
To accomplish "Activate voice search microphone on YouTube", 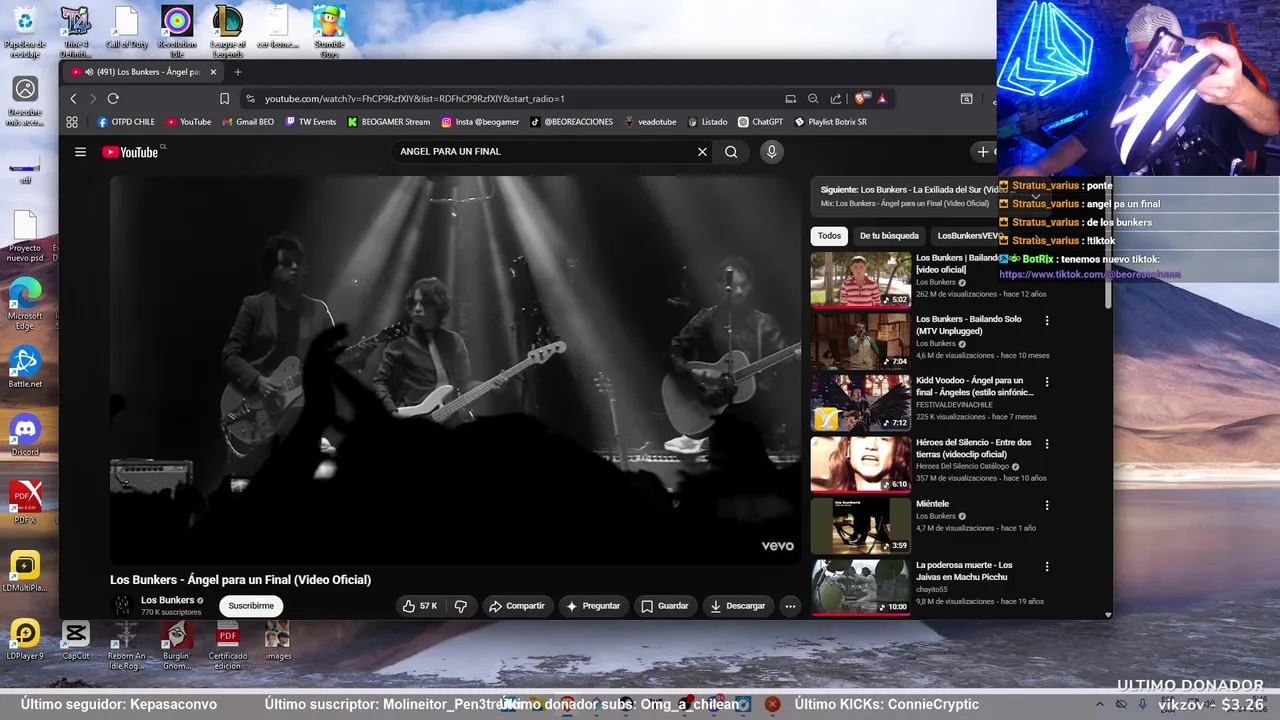I will click(x=771, y=152).
